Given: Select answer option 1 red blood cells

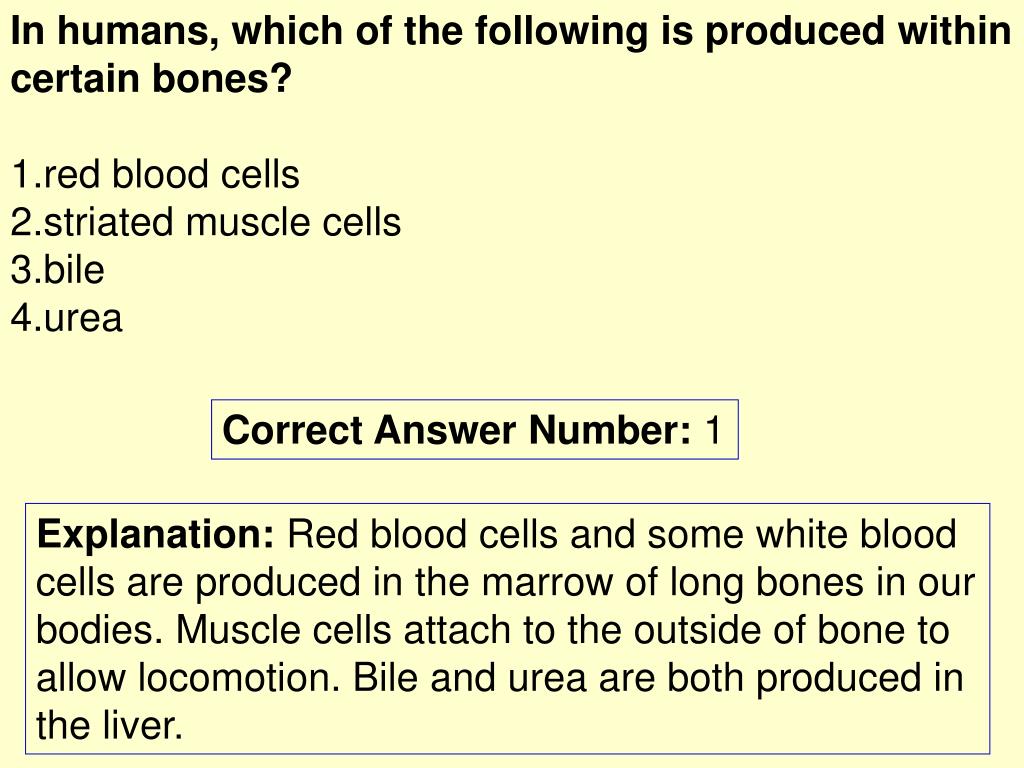Looking at the screenshot, I should point(155,174).
